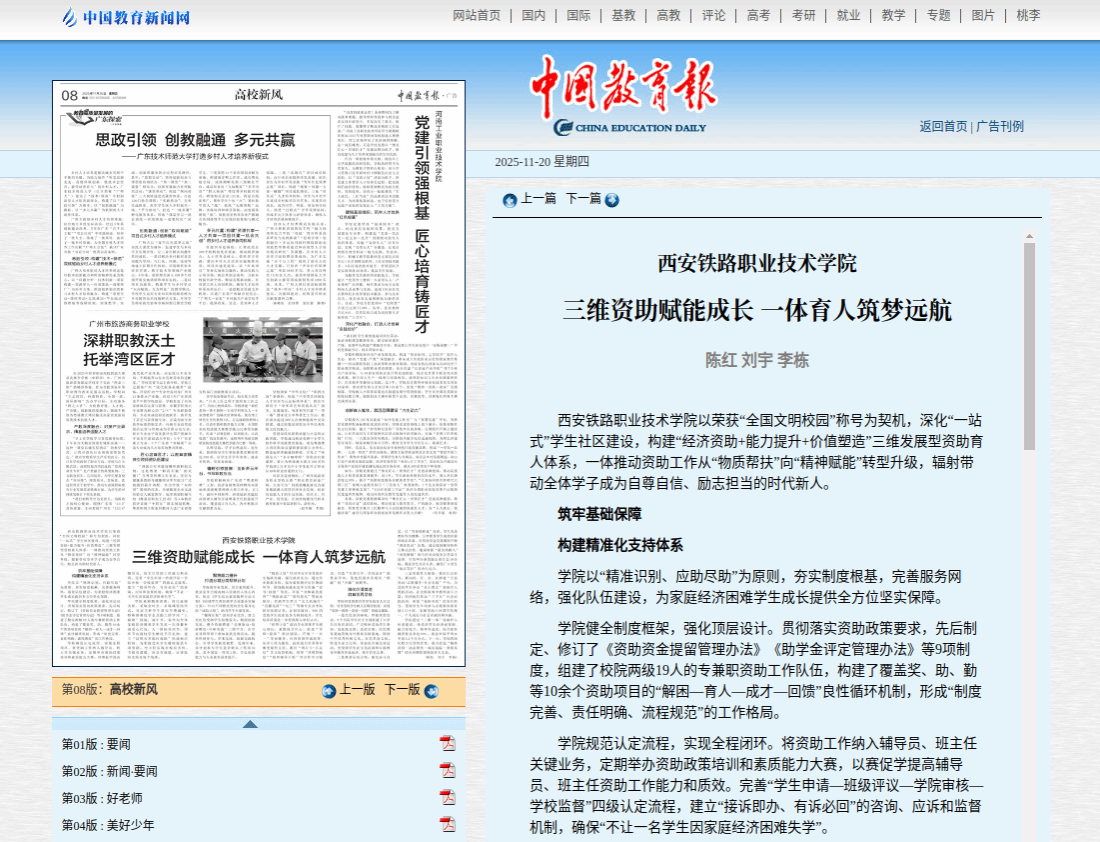The image size is (1100, 842).
Task: Click the previous article (上一篇) arrow icon
Action: click(x=510, y=200)
